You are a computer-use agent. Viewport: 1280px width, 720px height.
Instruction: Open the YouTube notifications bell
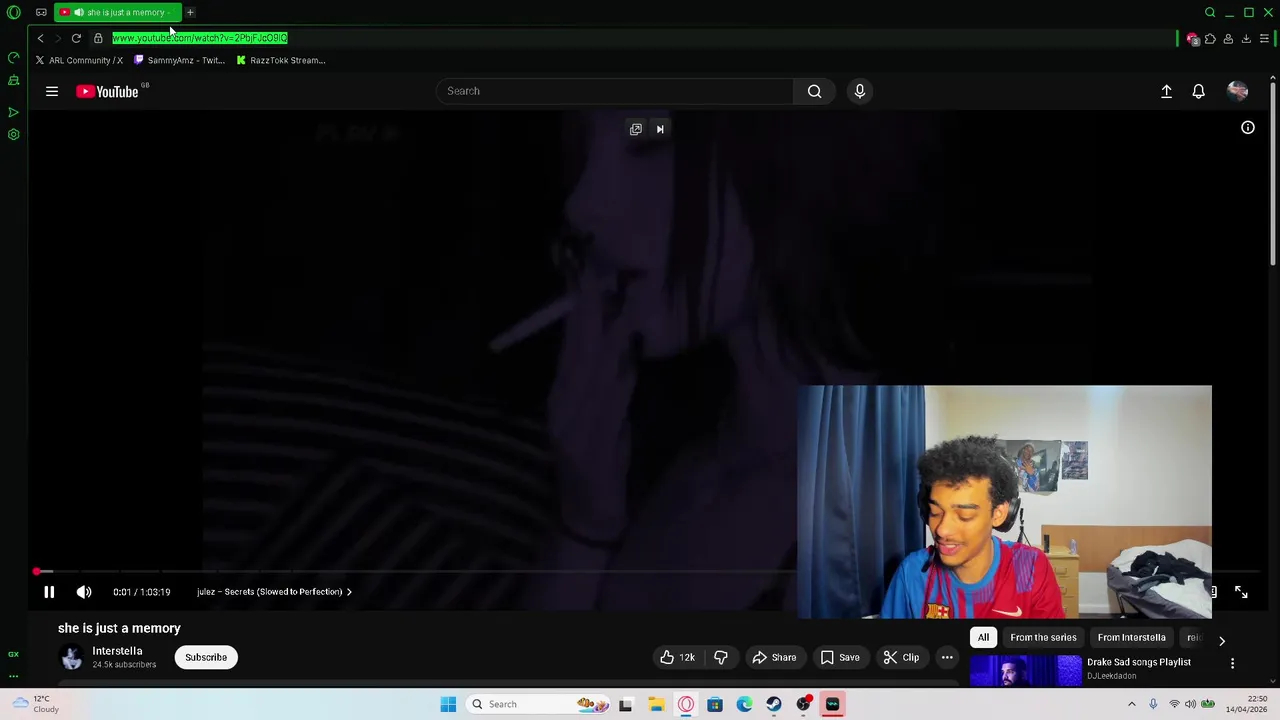(1198, 91)
